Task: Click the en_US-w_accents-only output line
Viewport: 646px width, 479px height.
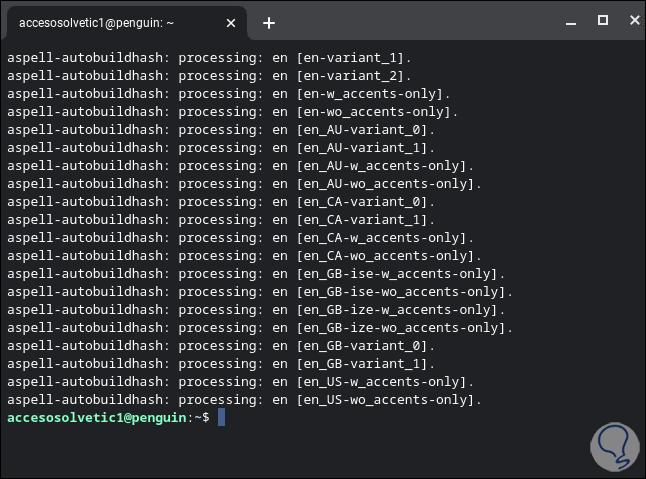Action: coord(240,382)
